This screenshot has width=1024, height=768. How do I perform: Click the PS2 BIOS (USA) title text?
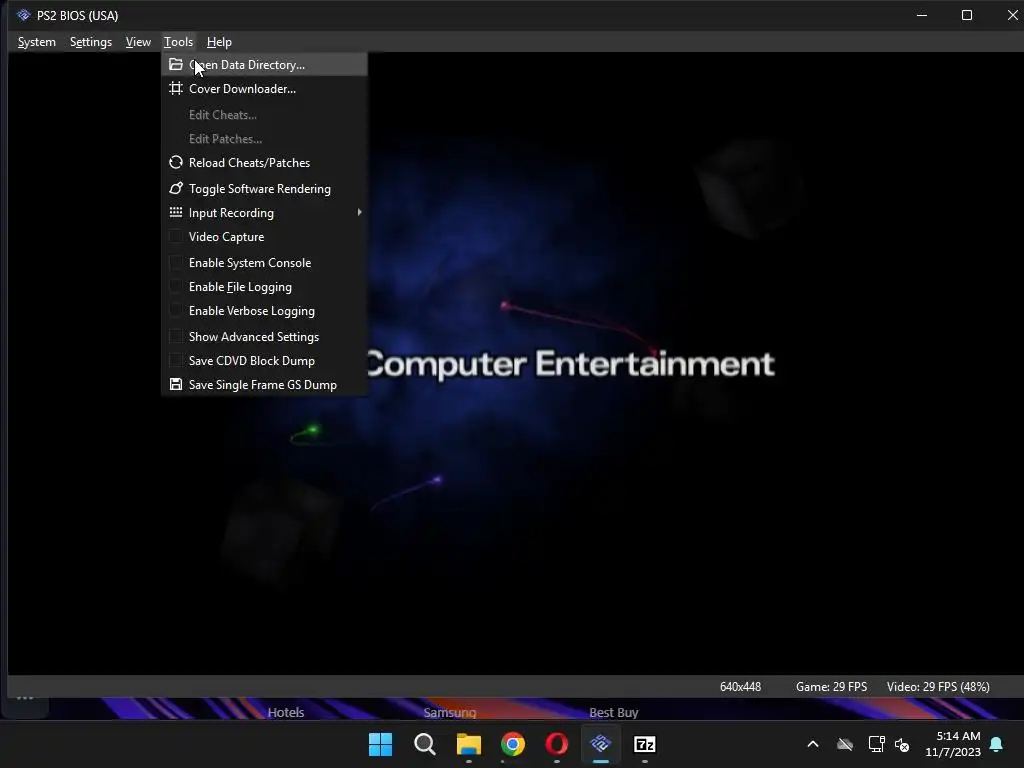click(77, 15)
